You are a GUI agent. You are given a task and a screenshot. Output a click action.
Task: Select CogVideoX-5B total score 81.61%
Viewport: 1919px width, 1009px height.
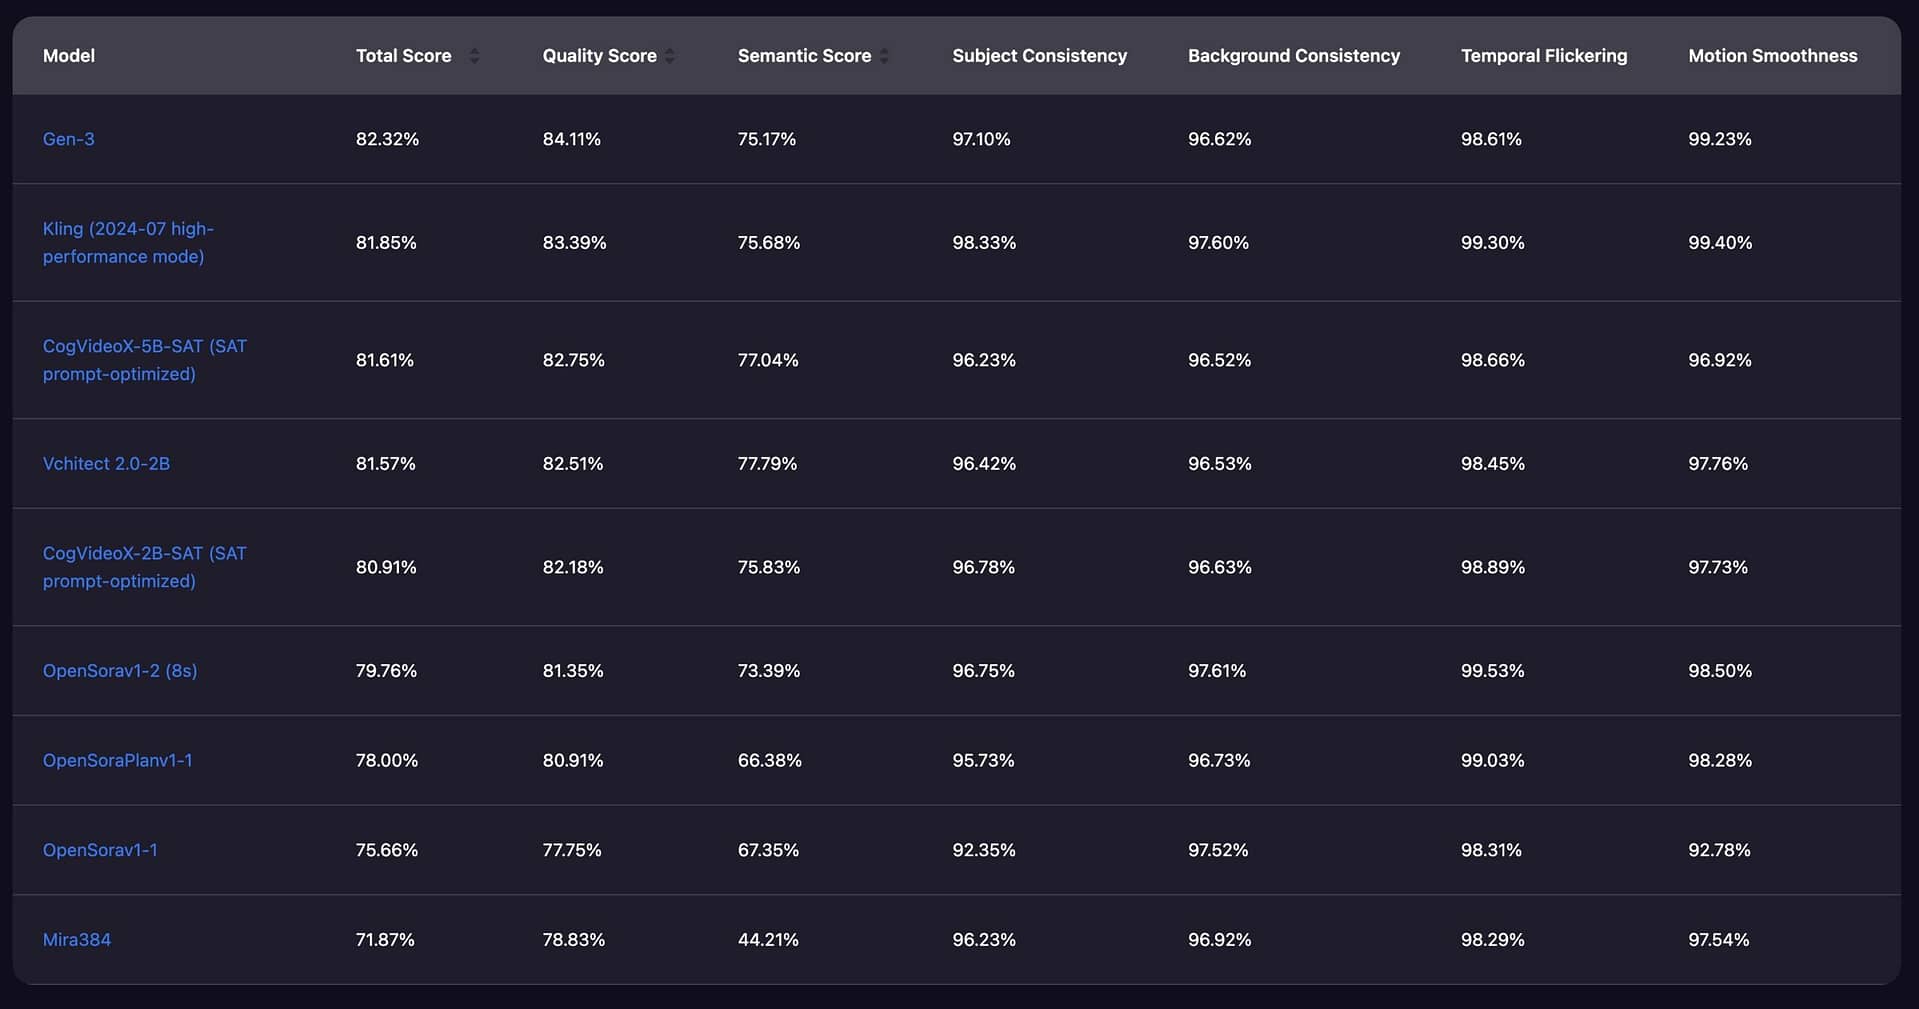385,360
